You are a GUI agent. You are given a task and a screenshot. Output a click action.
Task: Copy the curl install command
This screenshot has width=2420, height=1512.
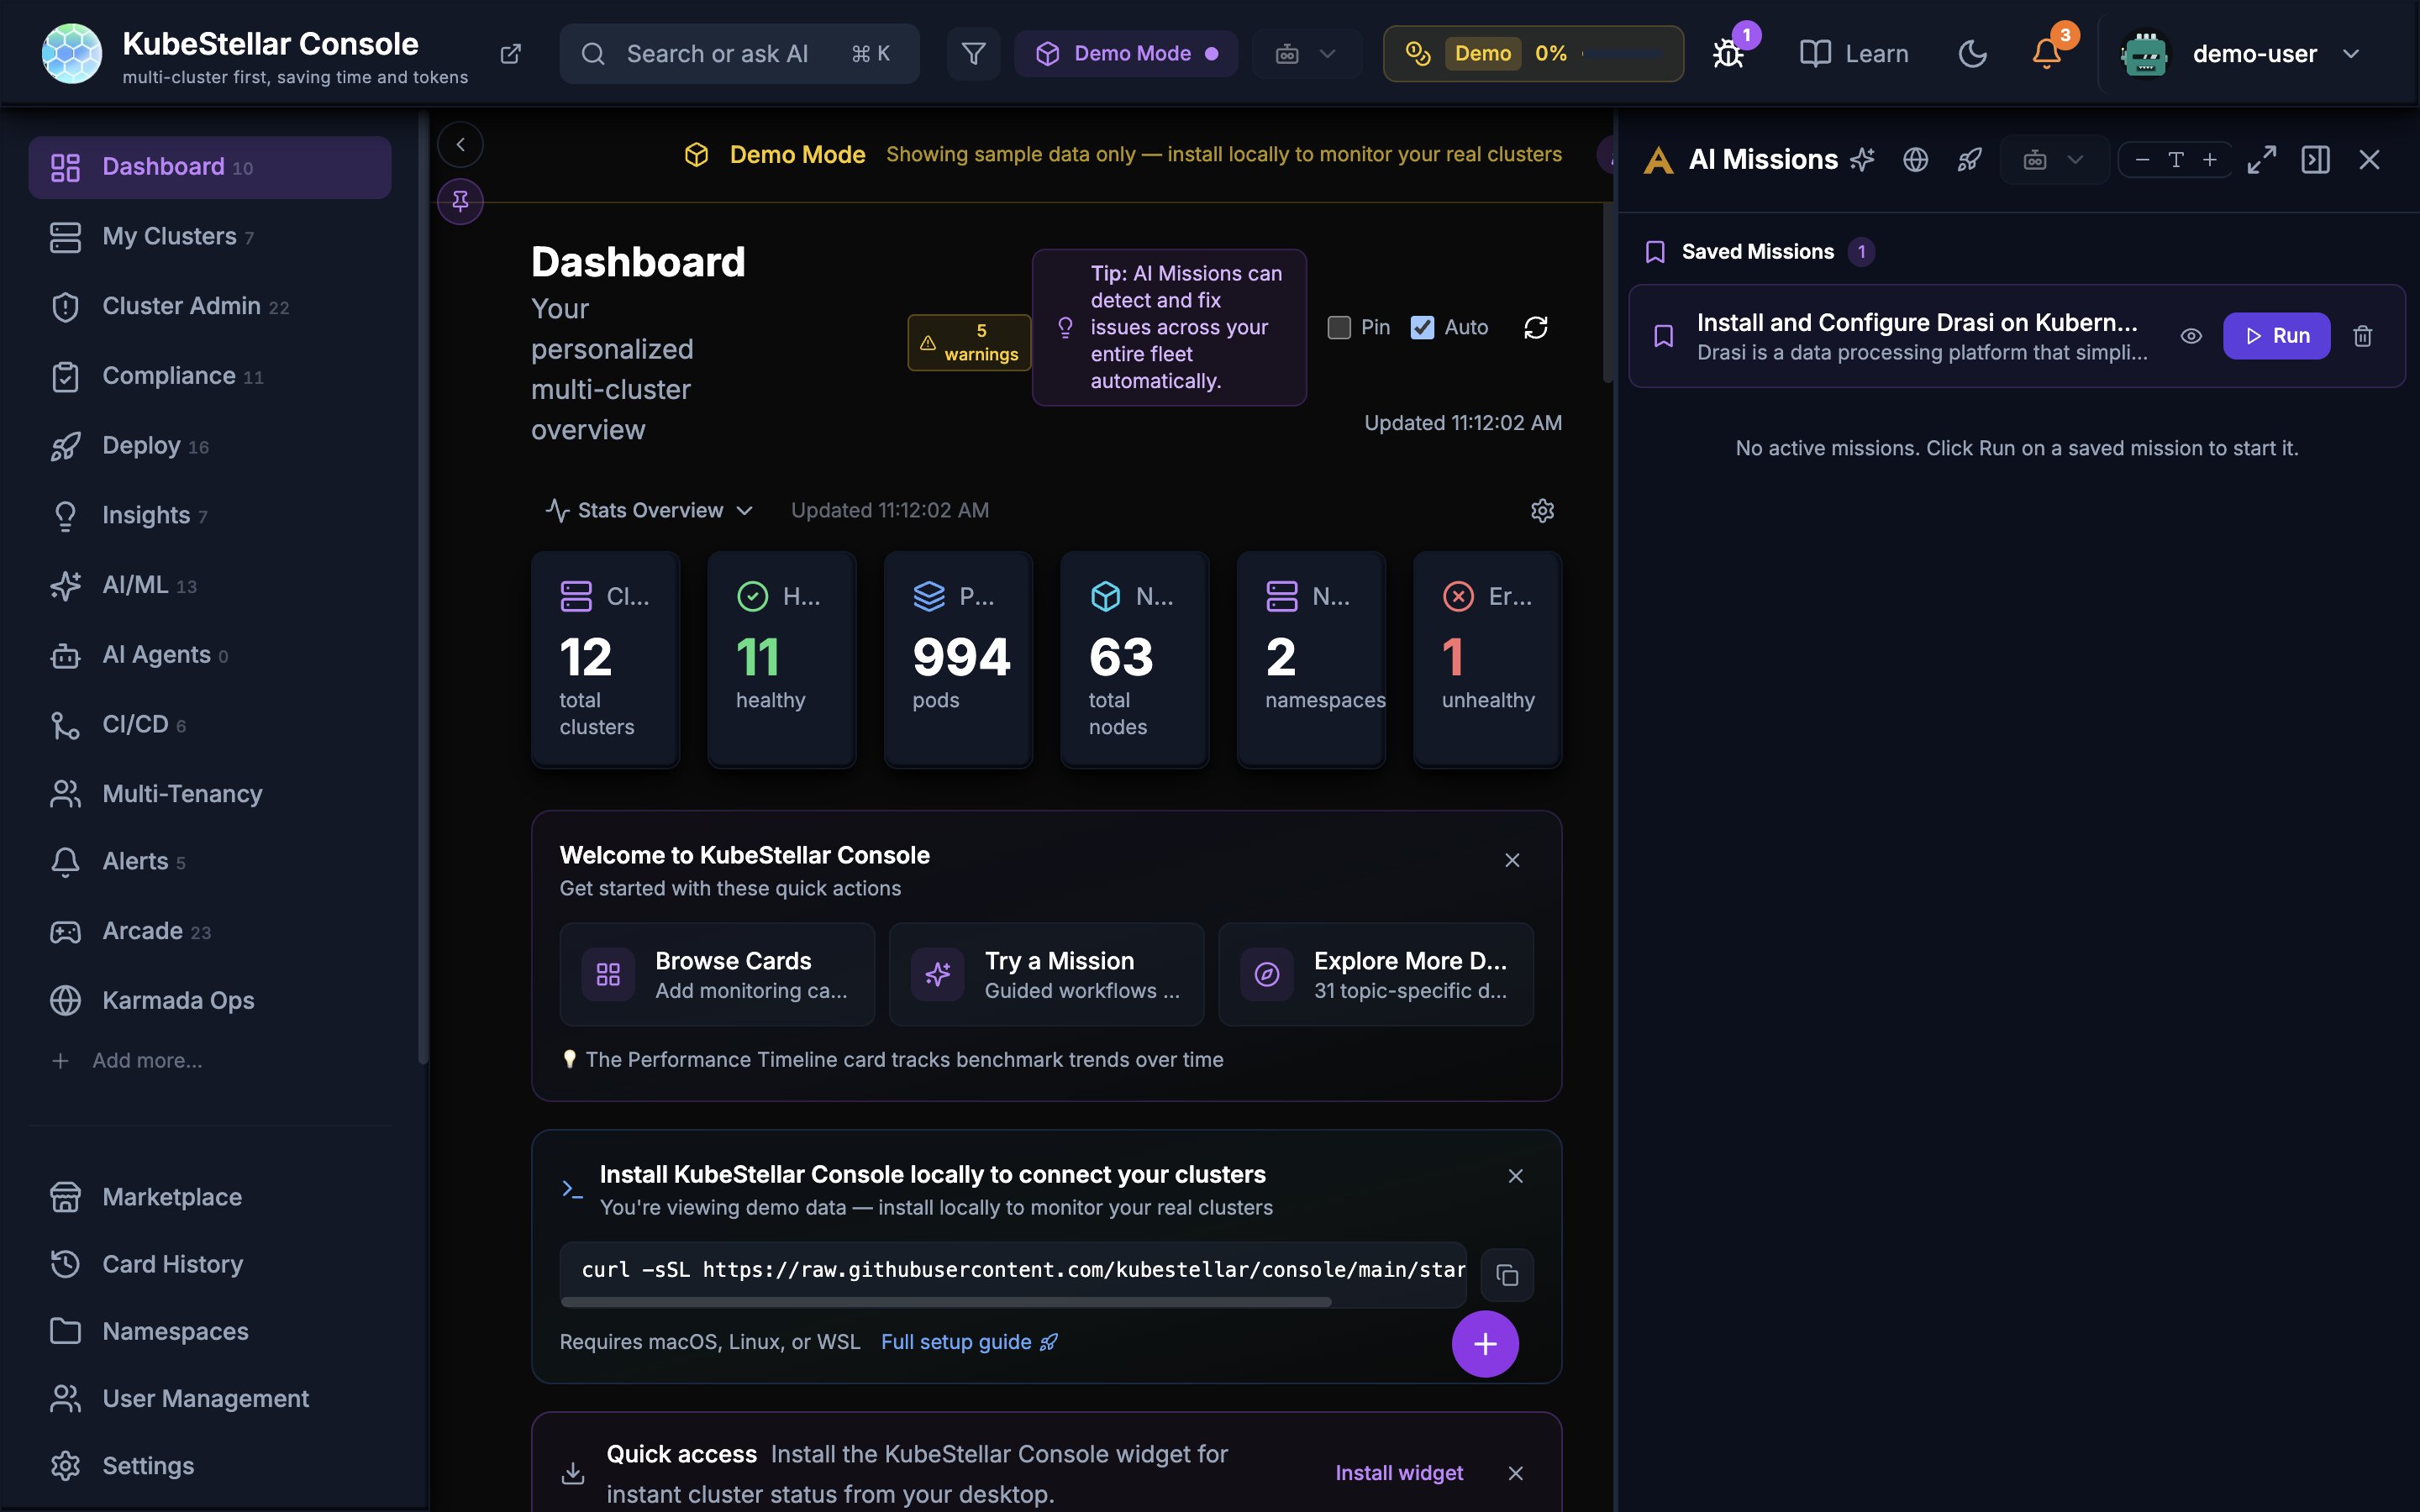[1507, 1275]
